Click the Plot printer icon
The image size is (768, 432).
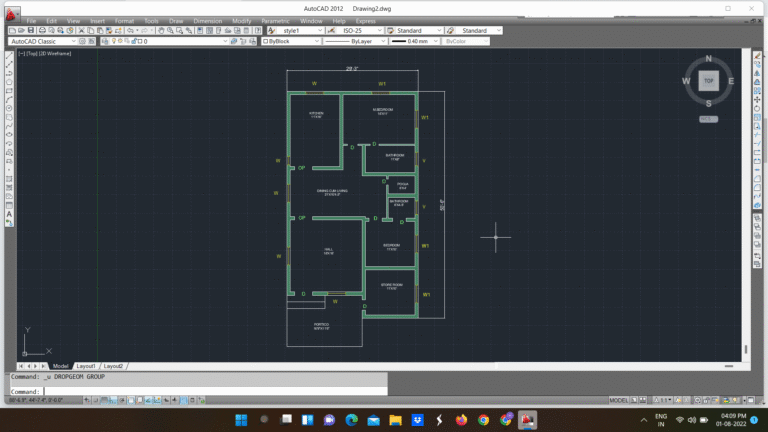[42, 30]
